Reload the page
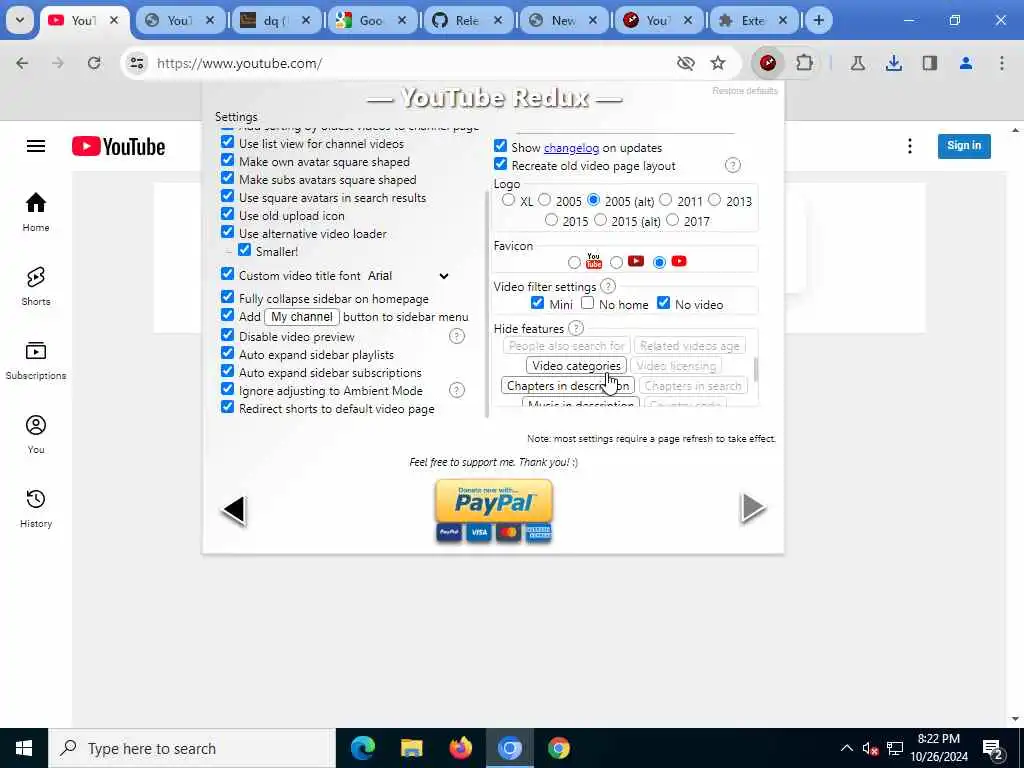Screen dimensions: 1024x768 (94, 63)
